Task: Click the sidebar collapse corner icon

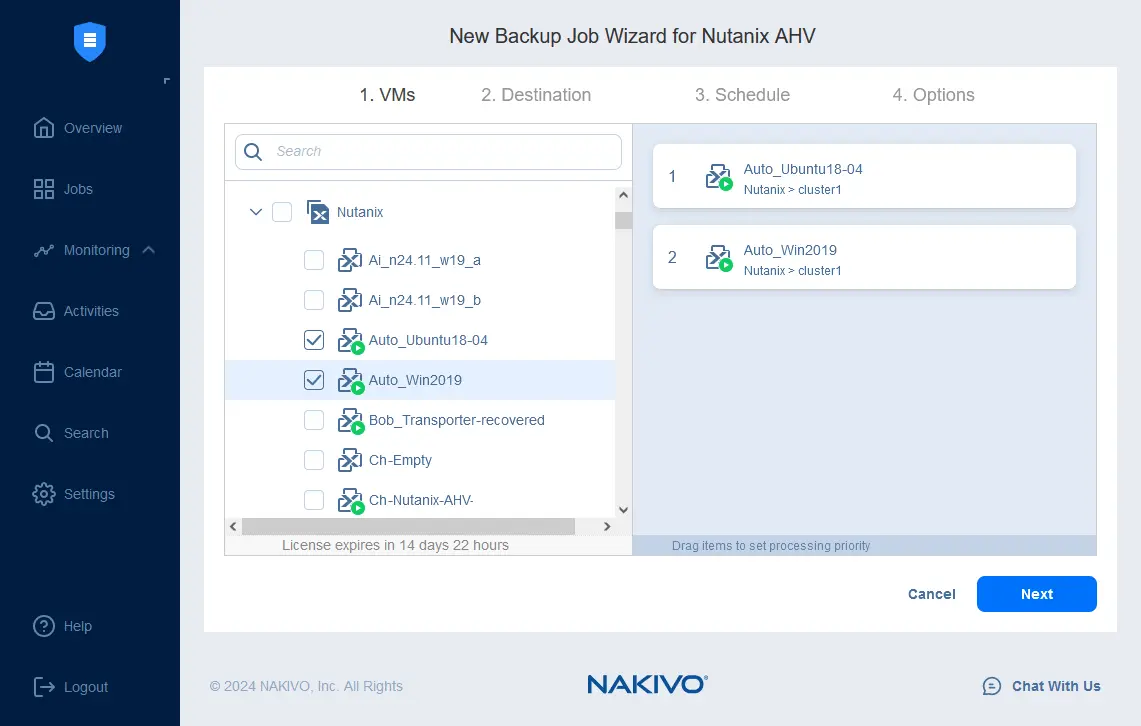Action: [167, 81]
